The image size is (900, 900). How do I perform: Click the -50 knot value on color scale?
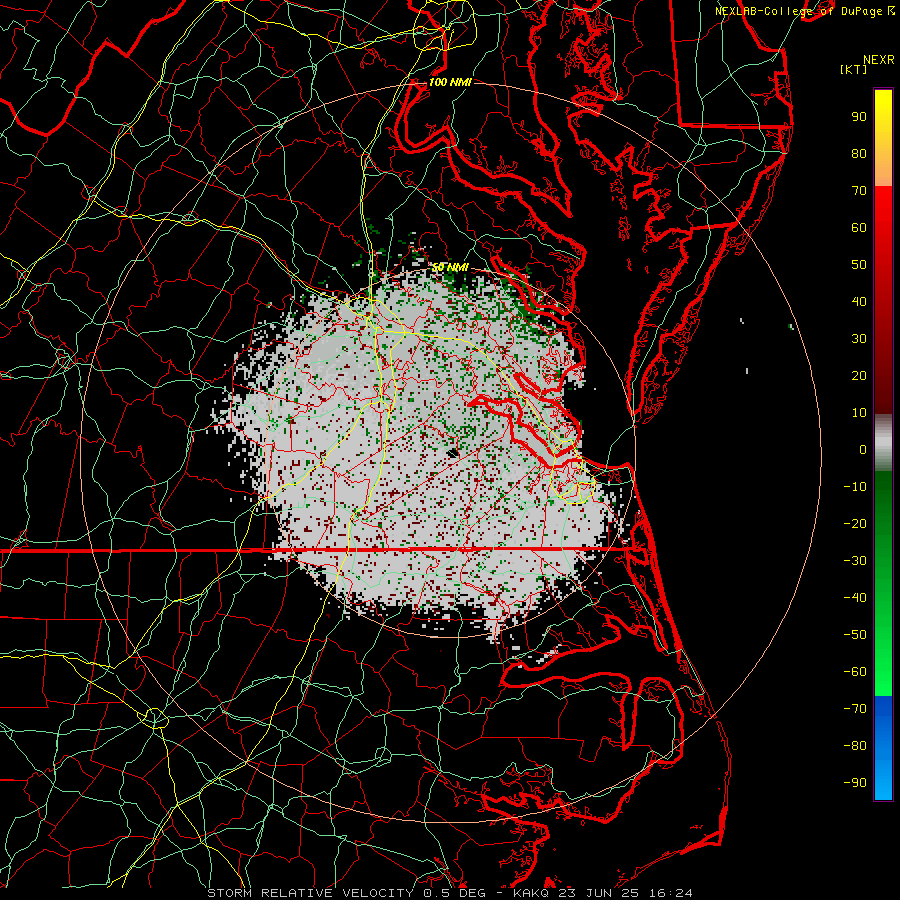(855, 635)
